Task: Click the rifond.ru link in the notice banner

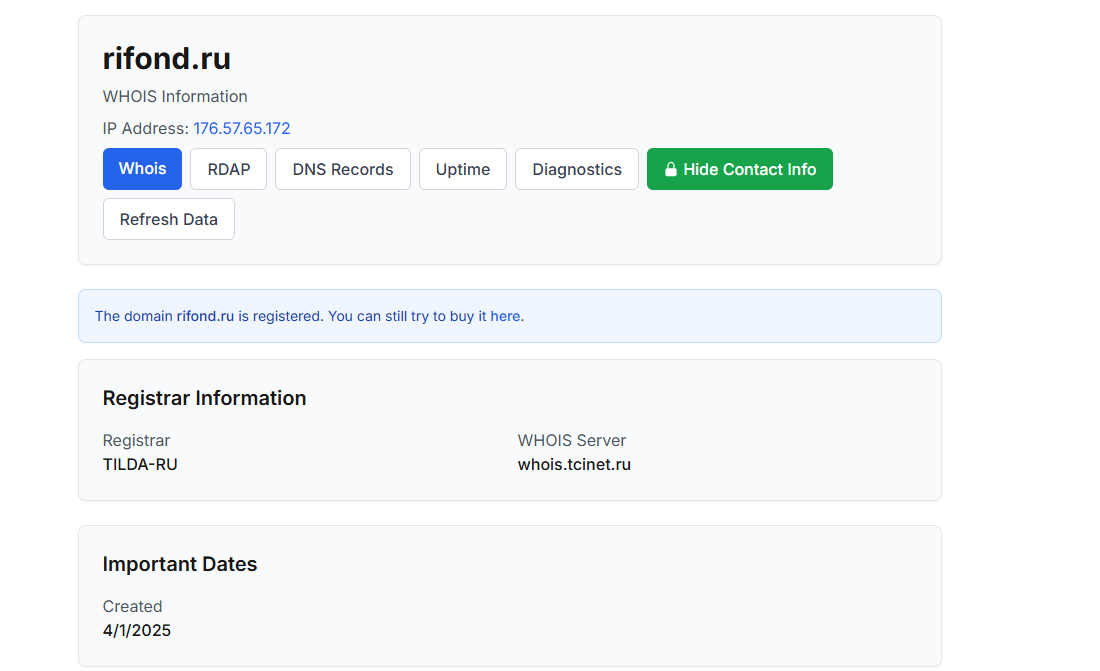Action: coord(205,316)
